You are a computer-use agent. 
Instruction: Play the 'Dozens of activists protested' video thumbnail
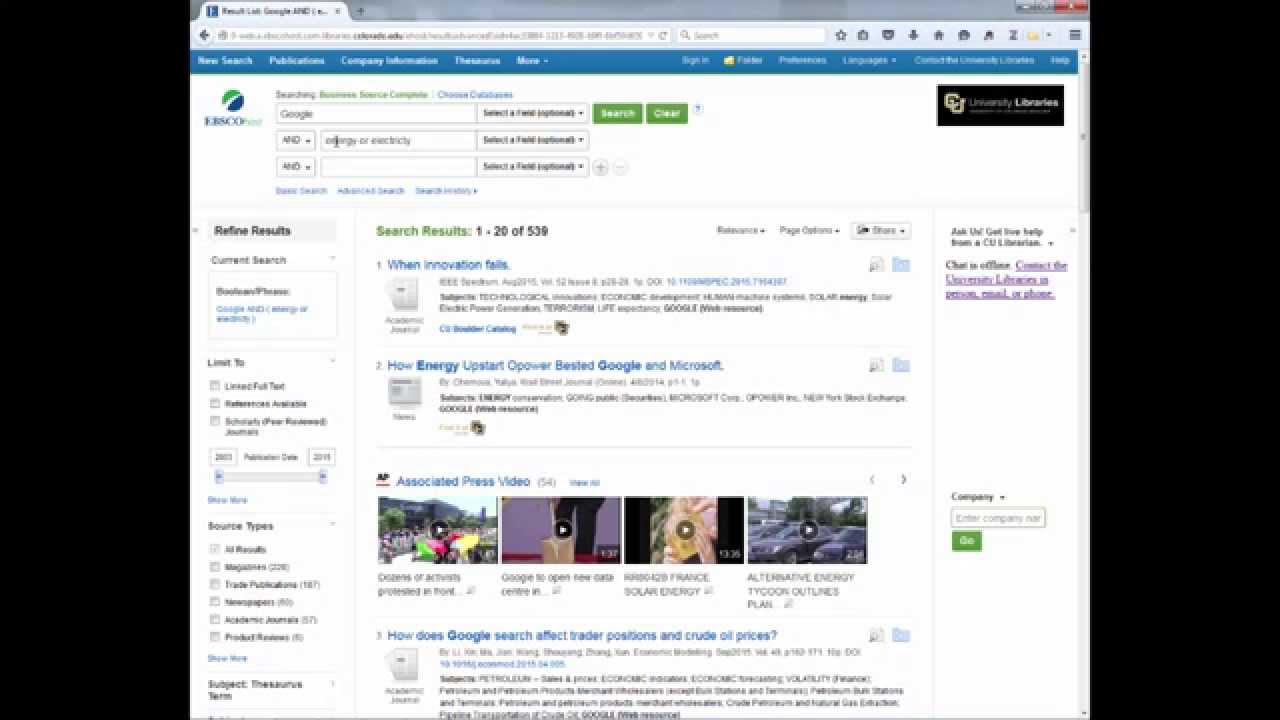[438, 530]
